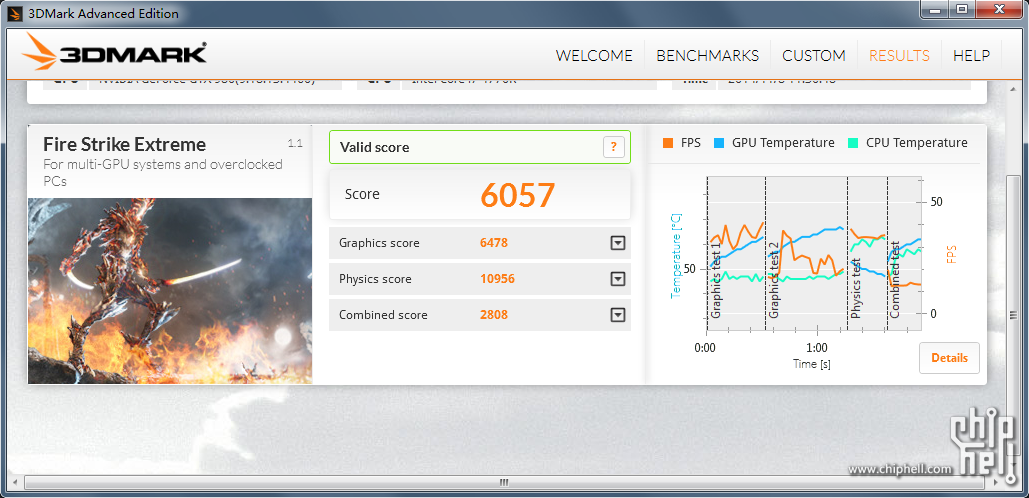Open the WELCOME tab
This screenshot has height=498, width=1029.
click(594, 56)
